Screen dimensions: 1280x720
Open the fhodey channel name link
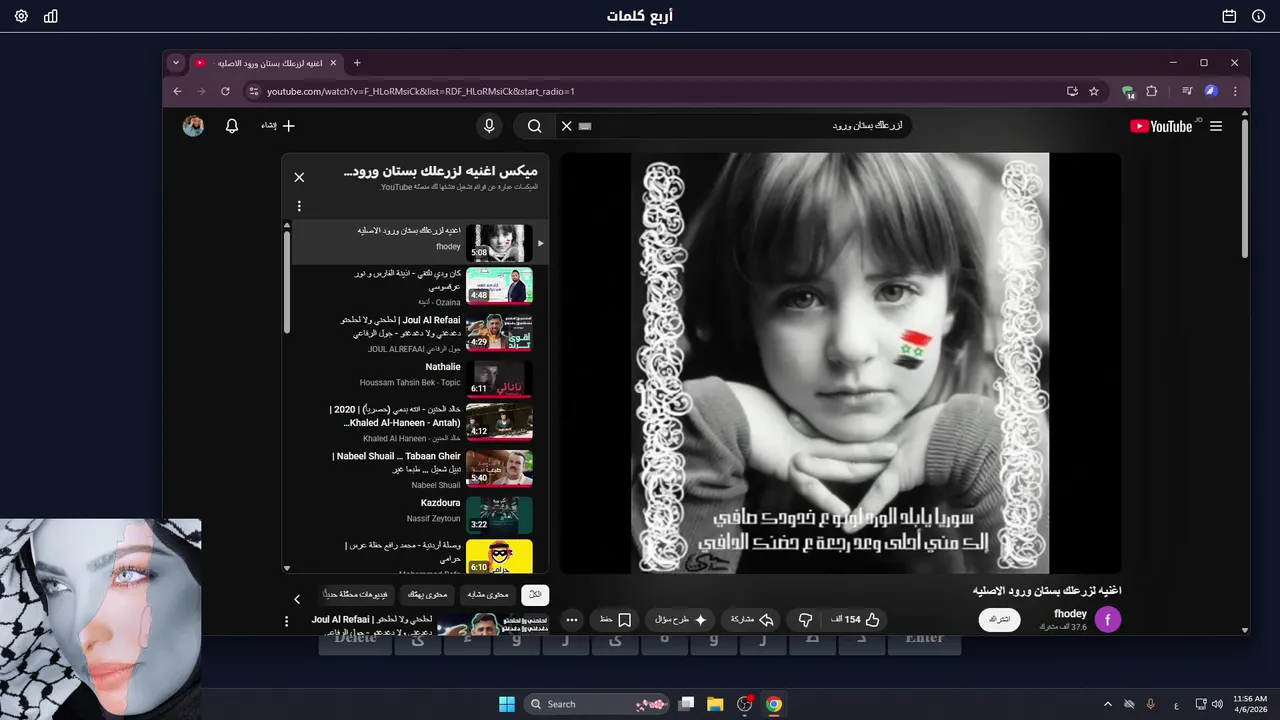tap(1070, 614)
